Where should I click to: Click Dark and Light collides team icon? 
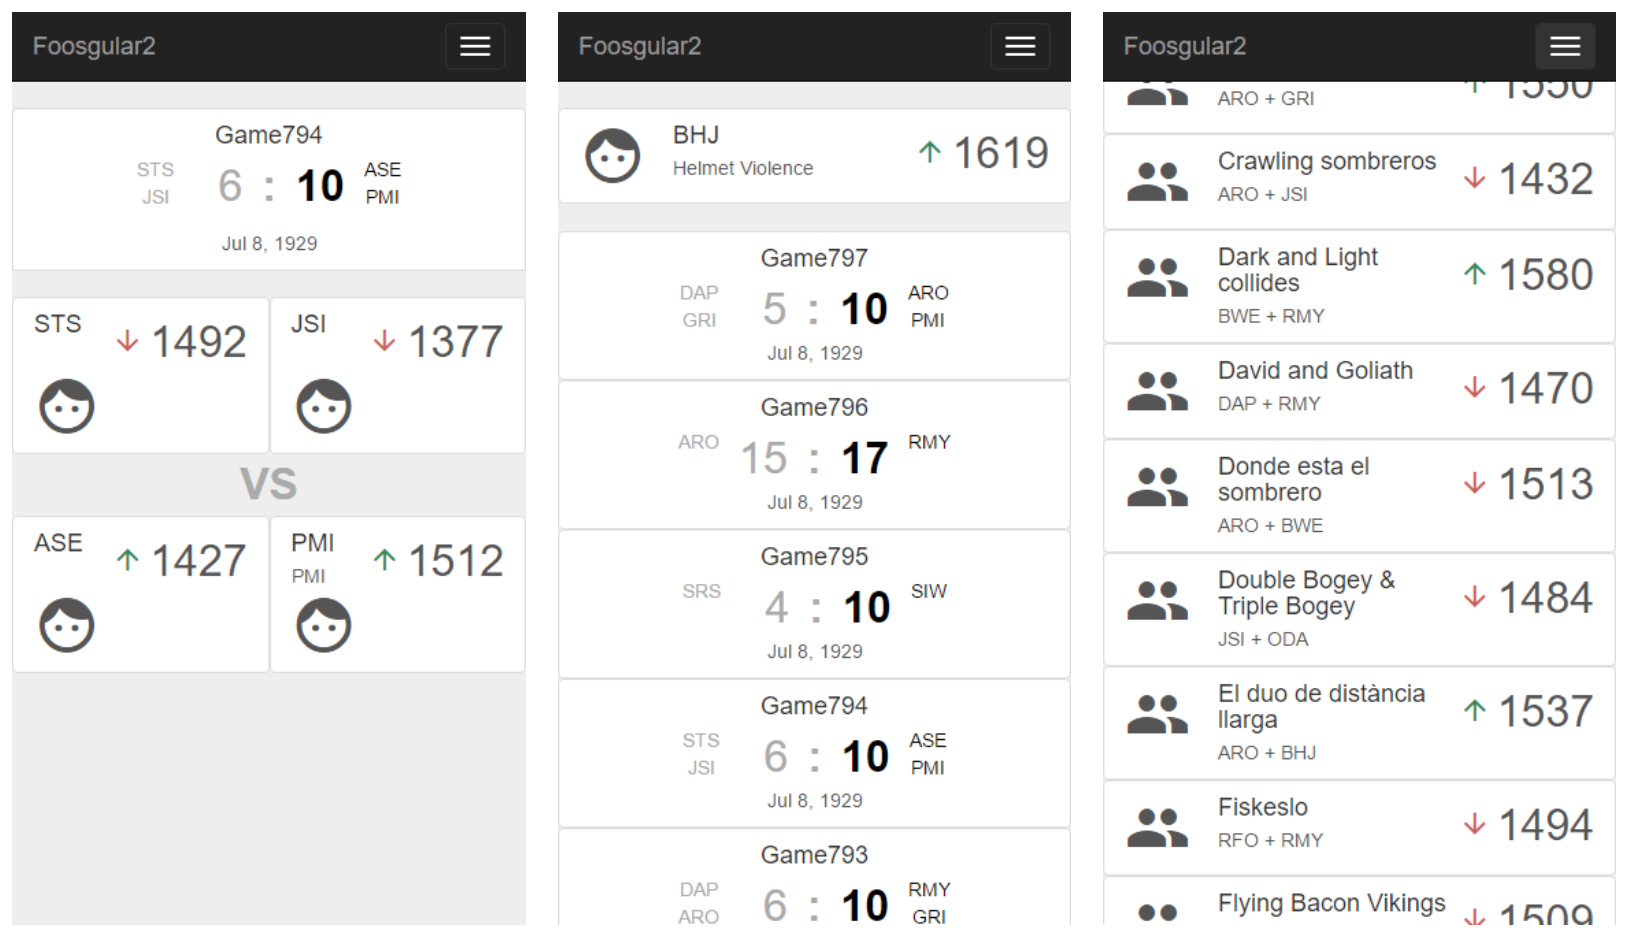tap(1157, 277)
